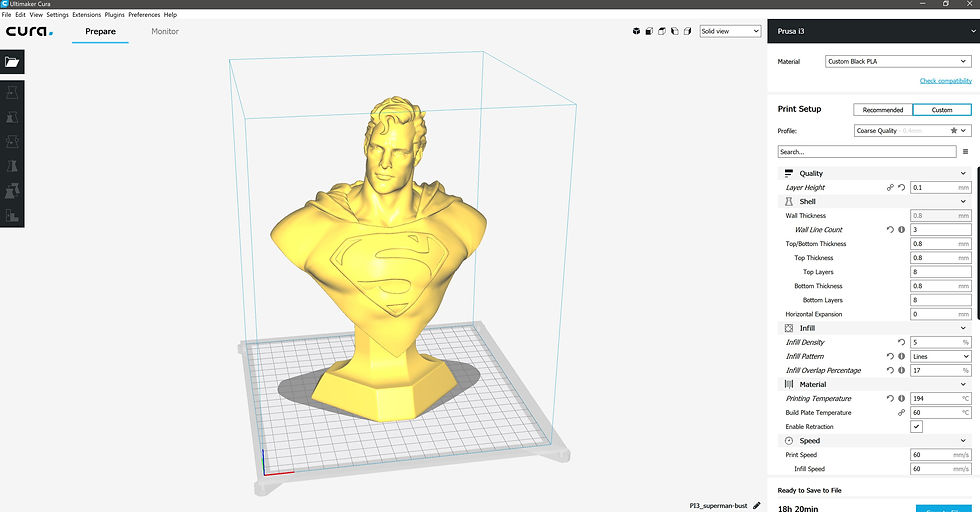The image size is (980, 512).
Task: Collapse the Speed settings section
Action: tap(875, 441)
